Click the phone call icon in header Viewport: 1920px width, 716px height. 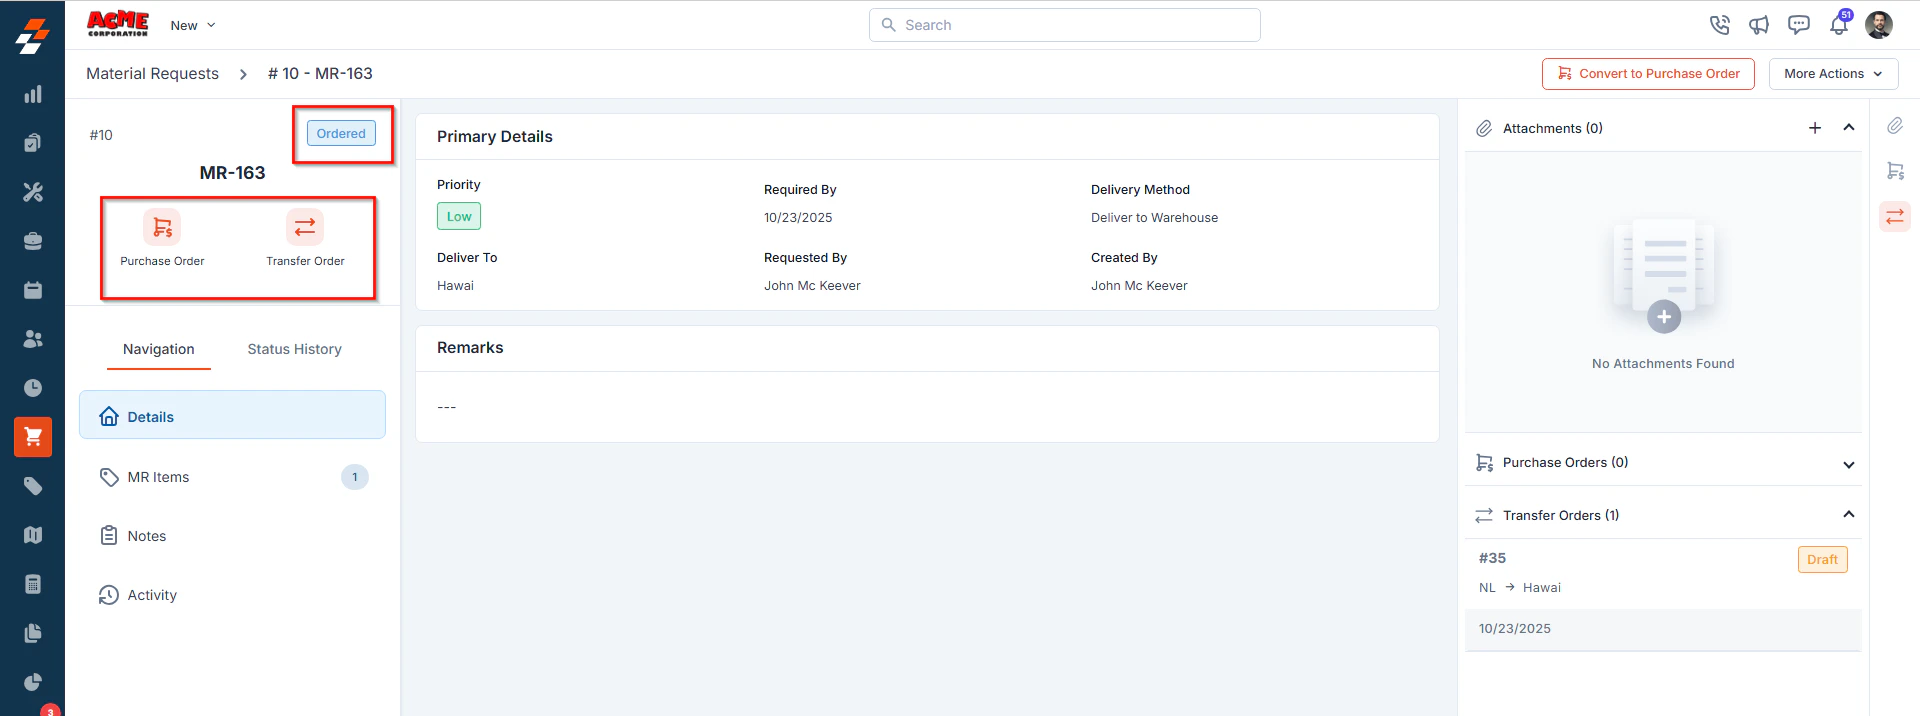click(1719, 25)
